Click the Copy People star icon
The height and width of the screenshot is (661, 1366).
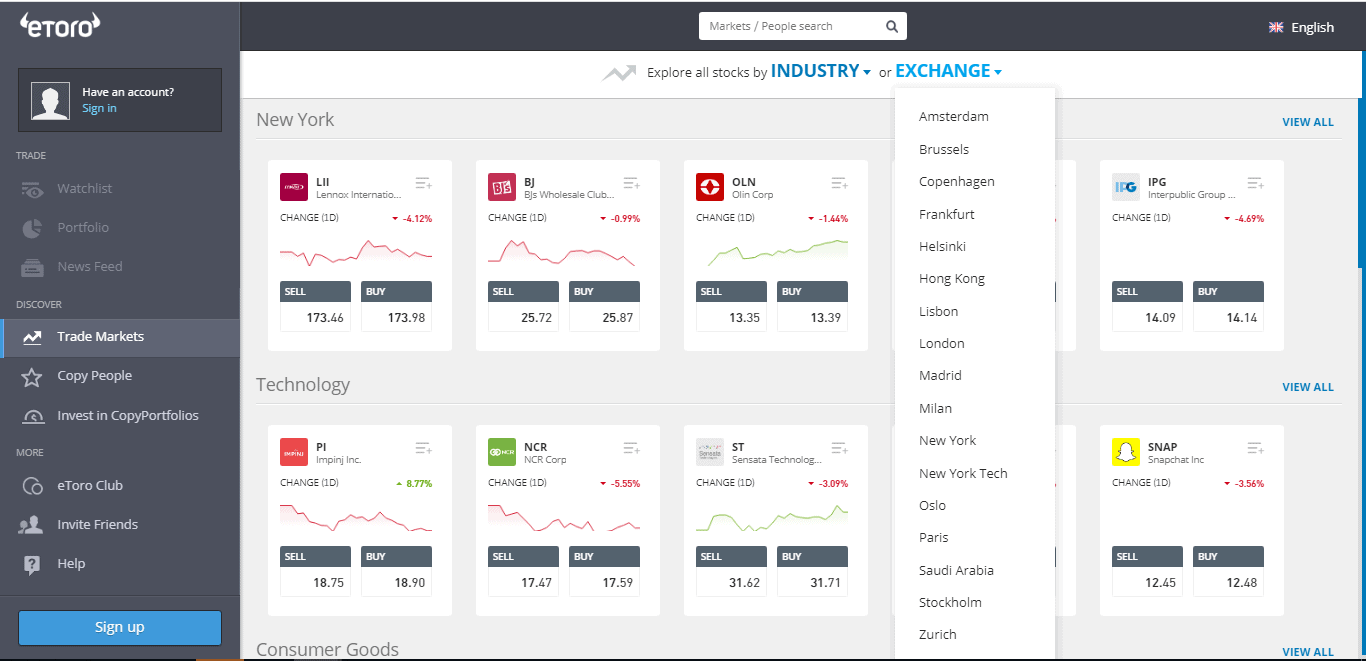(32, 377)
